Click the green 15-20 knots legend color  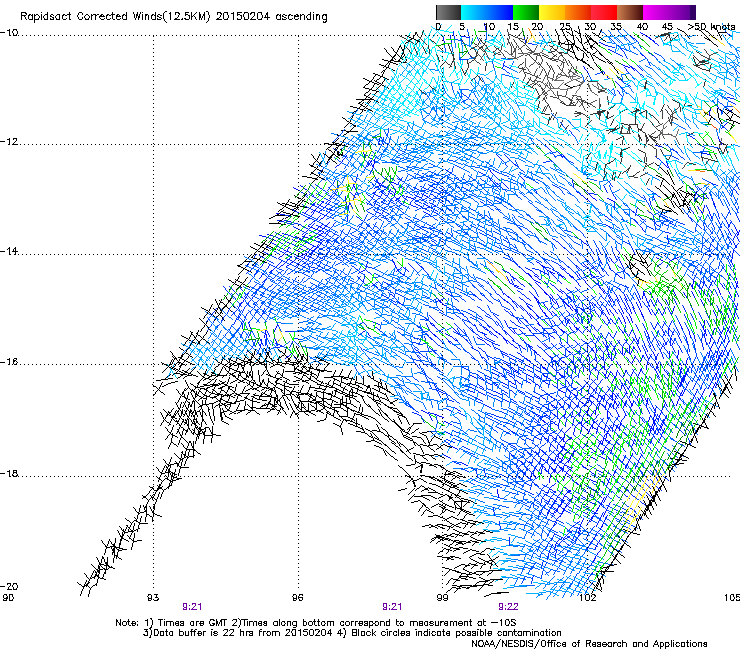pos(526,12)
